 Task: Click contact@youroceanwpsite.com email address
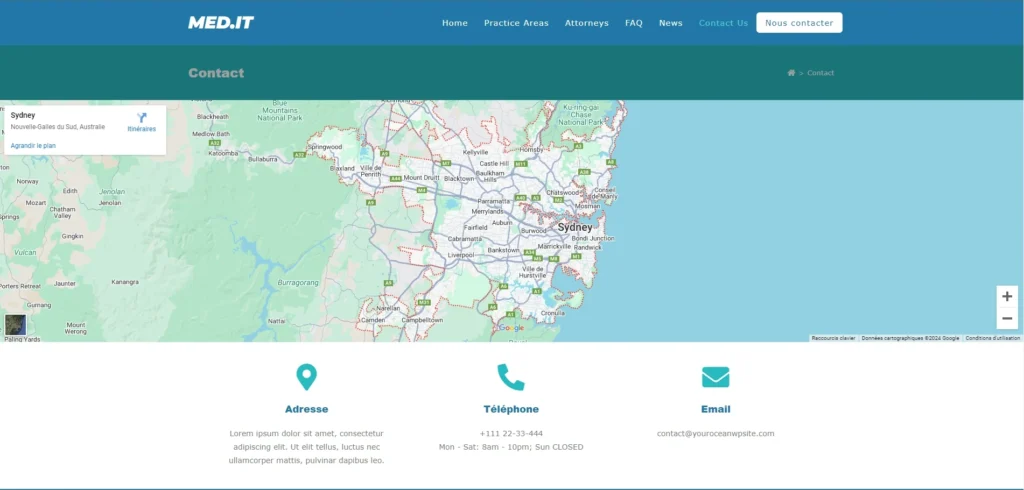pos(716,434)
